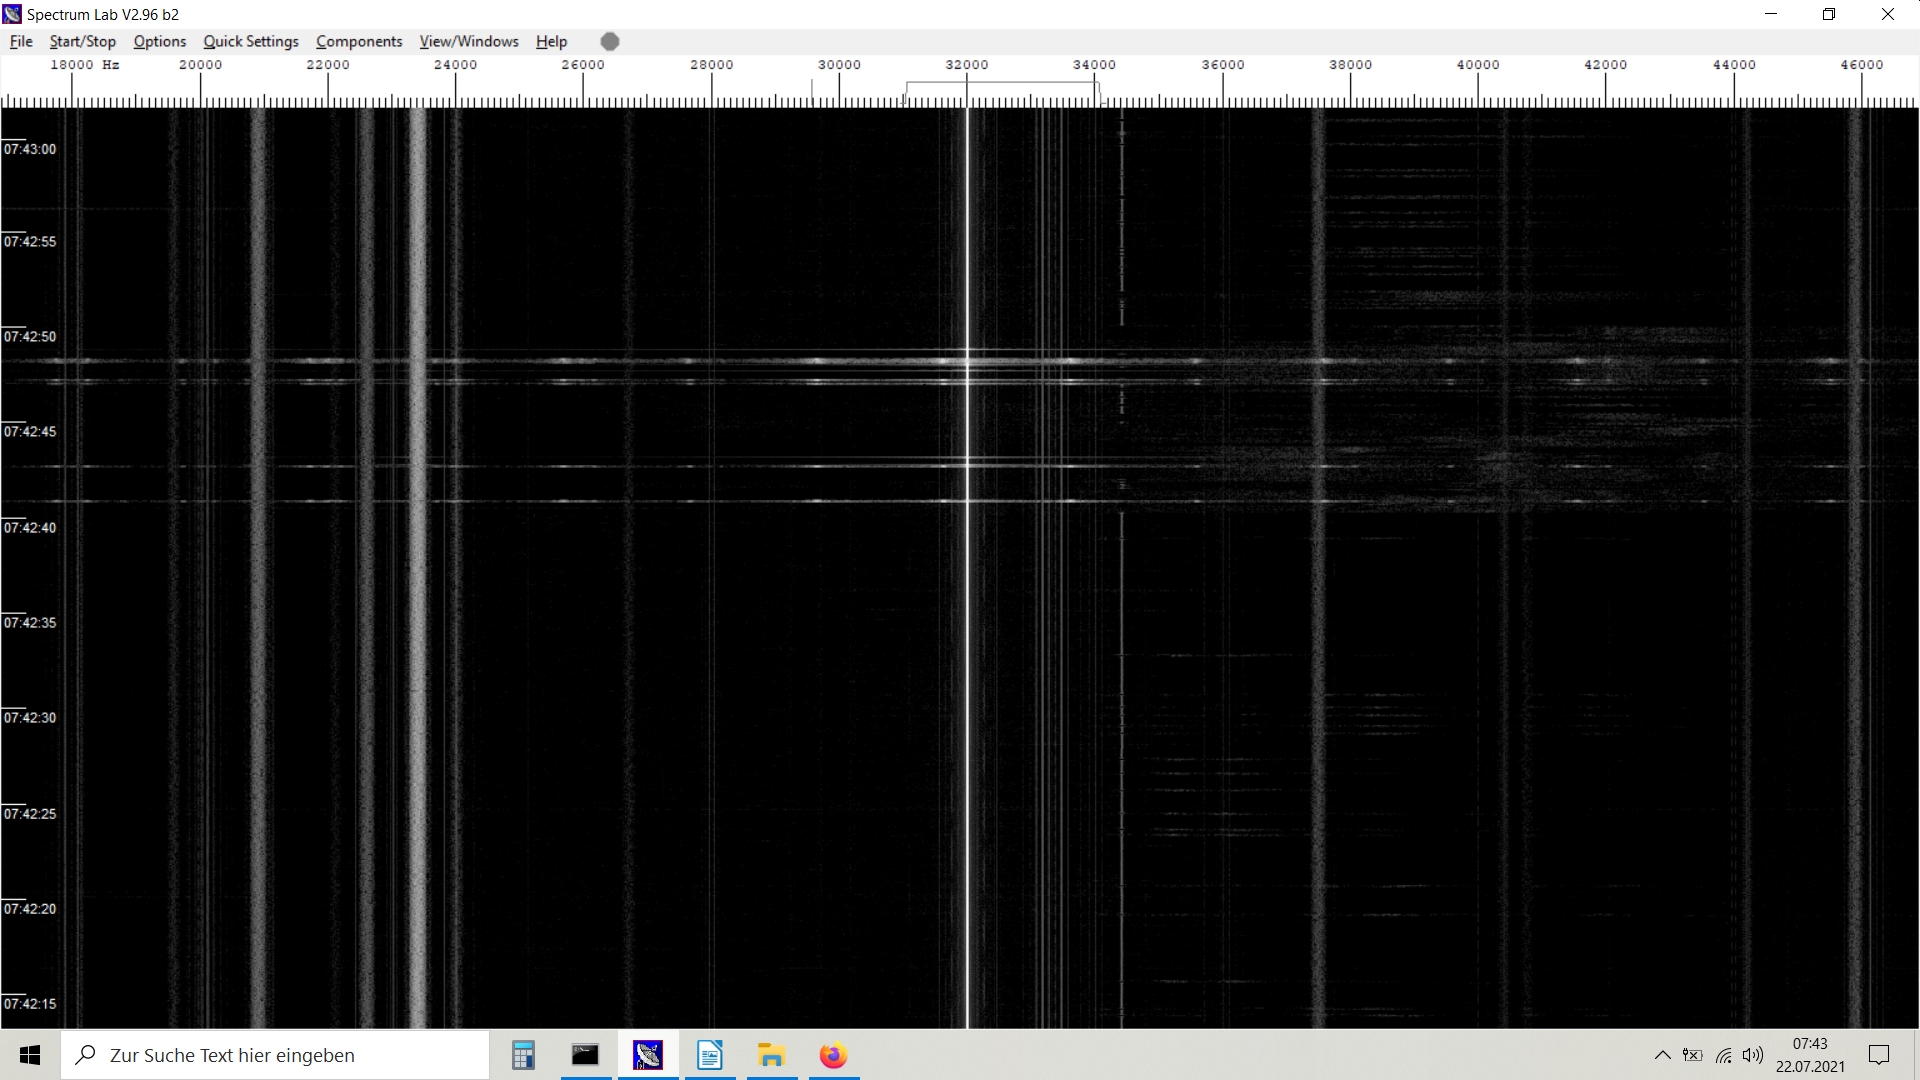Open the notification center icon

[1879, 1055]
